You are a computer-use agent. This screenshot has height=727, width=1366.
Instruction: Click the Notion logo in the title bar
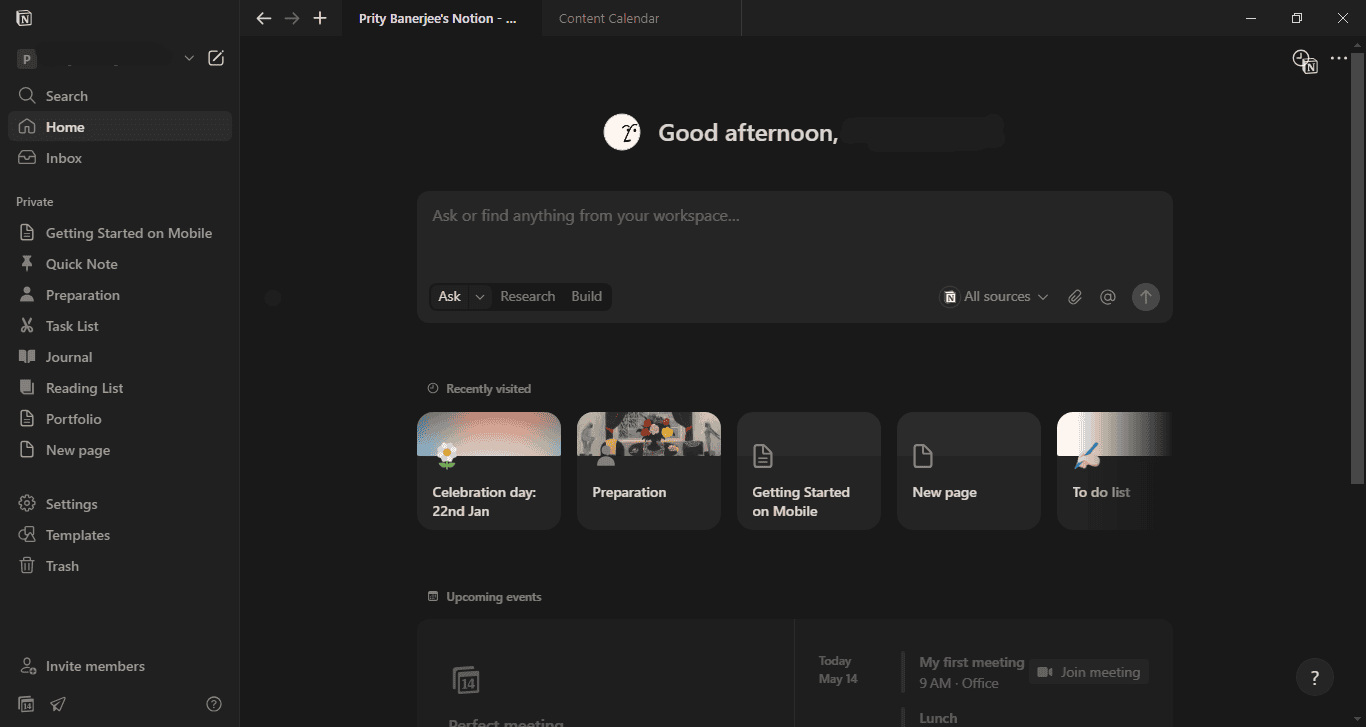(24, 18)
